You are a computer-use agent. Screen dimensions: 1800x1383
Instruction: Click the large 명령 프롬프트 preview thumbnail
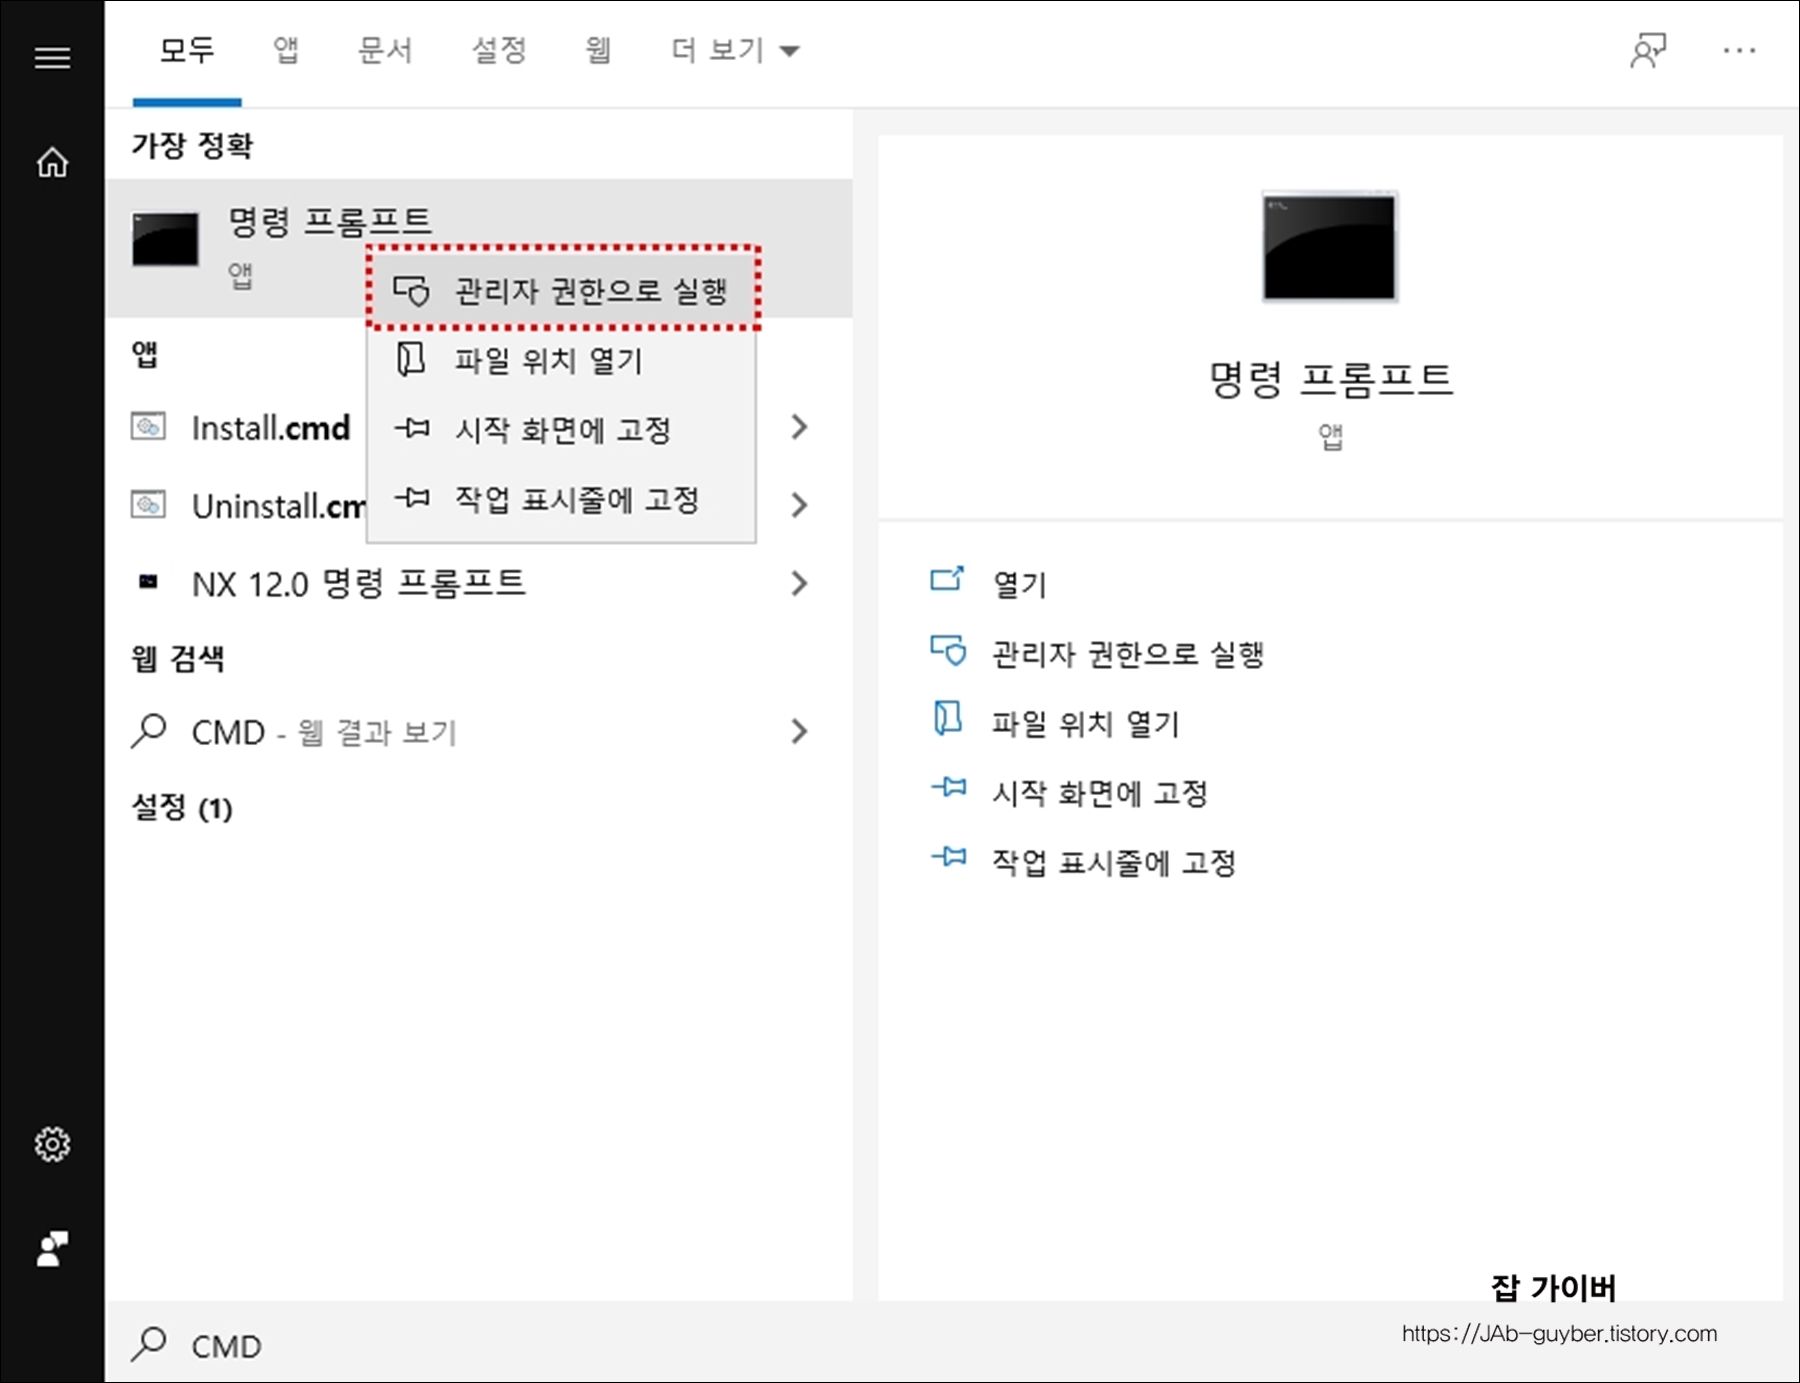click(x=1329, y=246)
